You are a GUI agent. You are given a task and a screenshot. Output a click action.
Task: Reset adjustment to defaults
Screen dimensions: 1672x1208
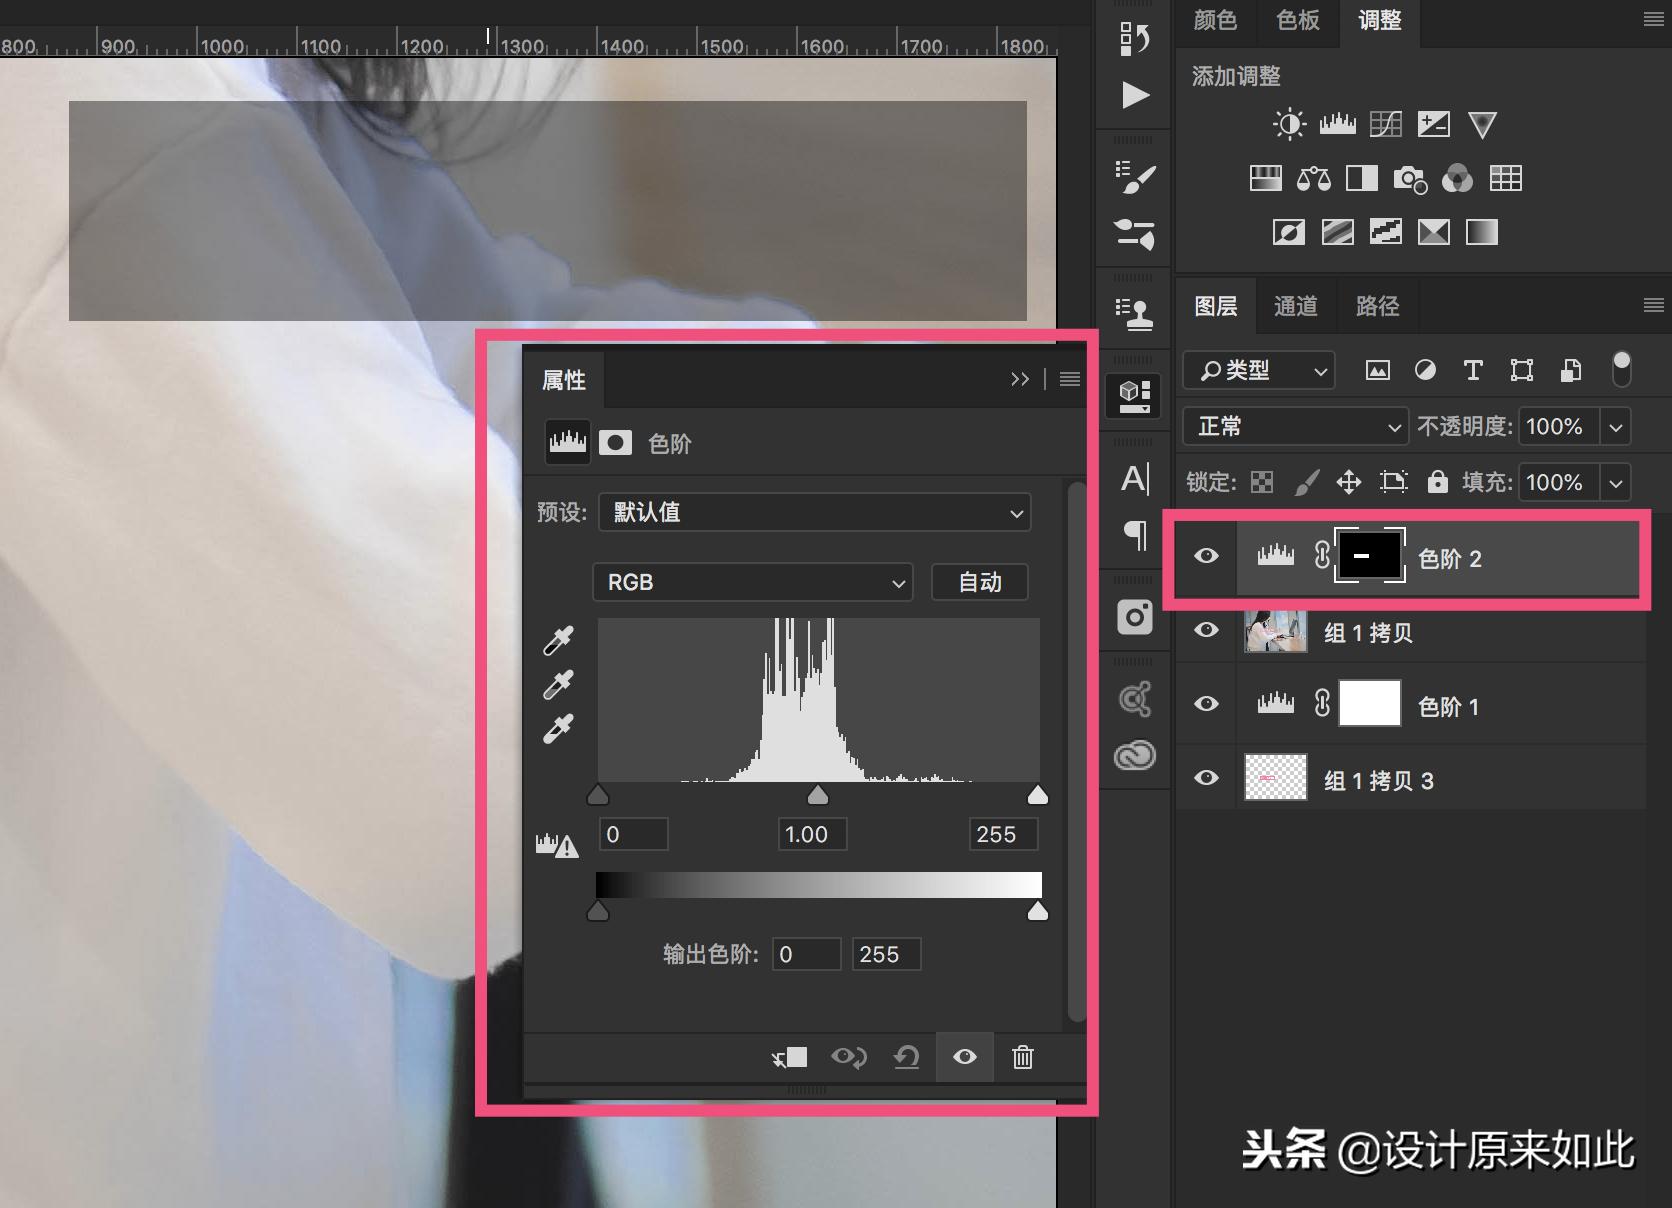(906, 1057)
